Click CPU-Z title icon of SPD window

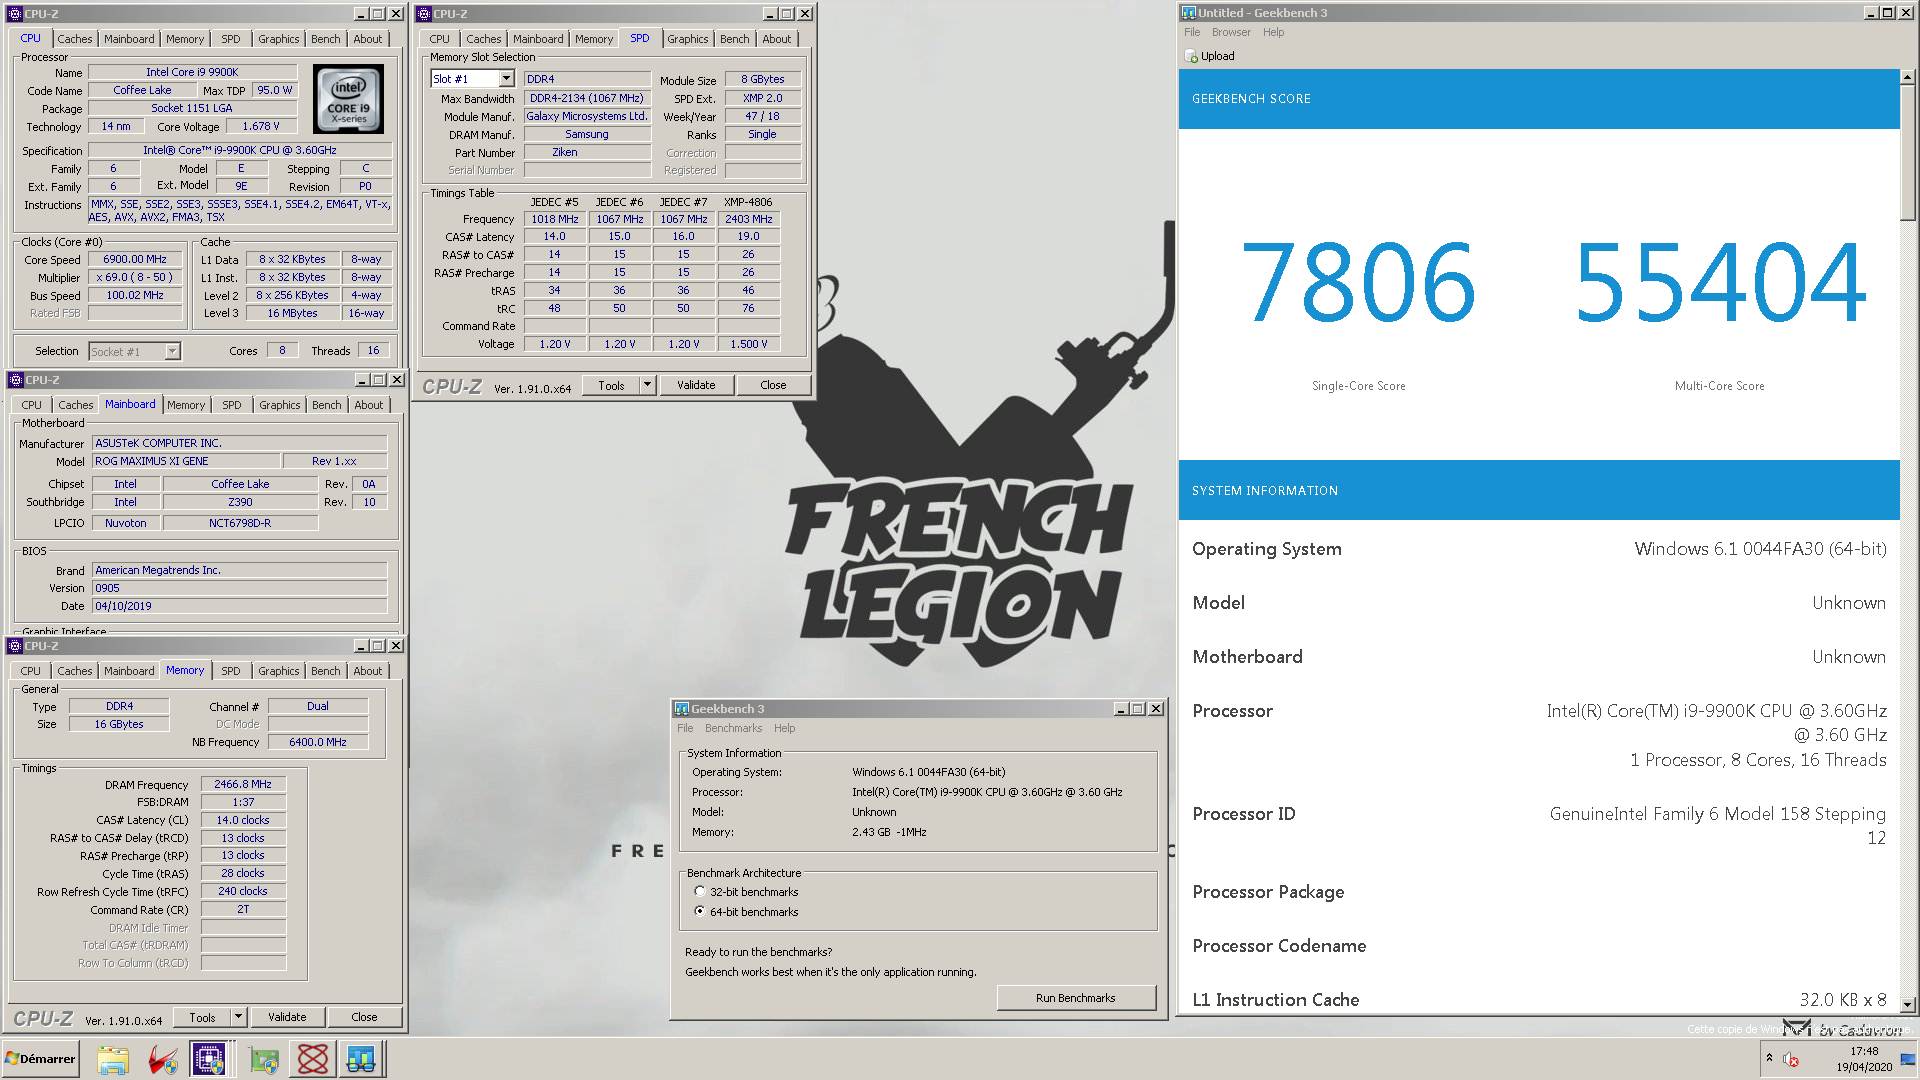tap(424, 14)
